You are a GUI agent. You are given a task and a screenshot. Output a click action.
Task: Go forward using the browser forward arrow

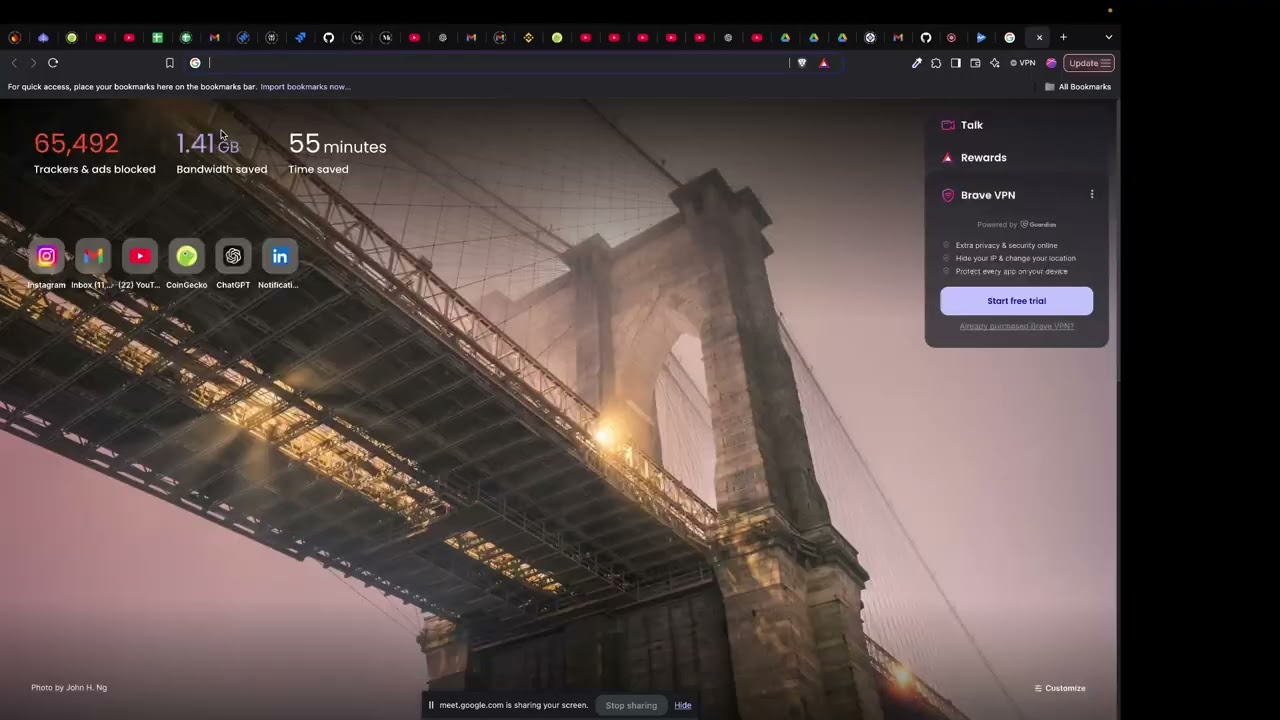33,63
